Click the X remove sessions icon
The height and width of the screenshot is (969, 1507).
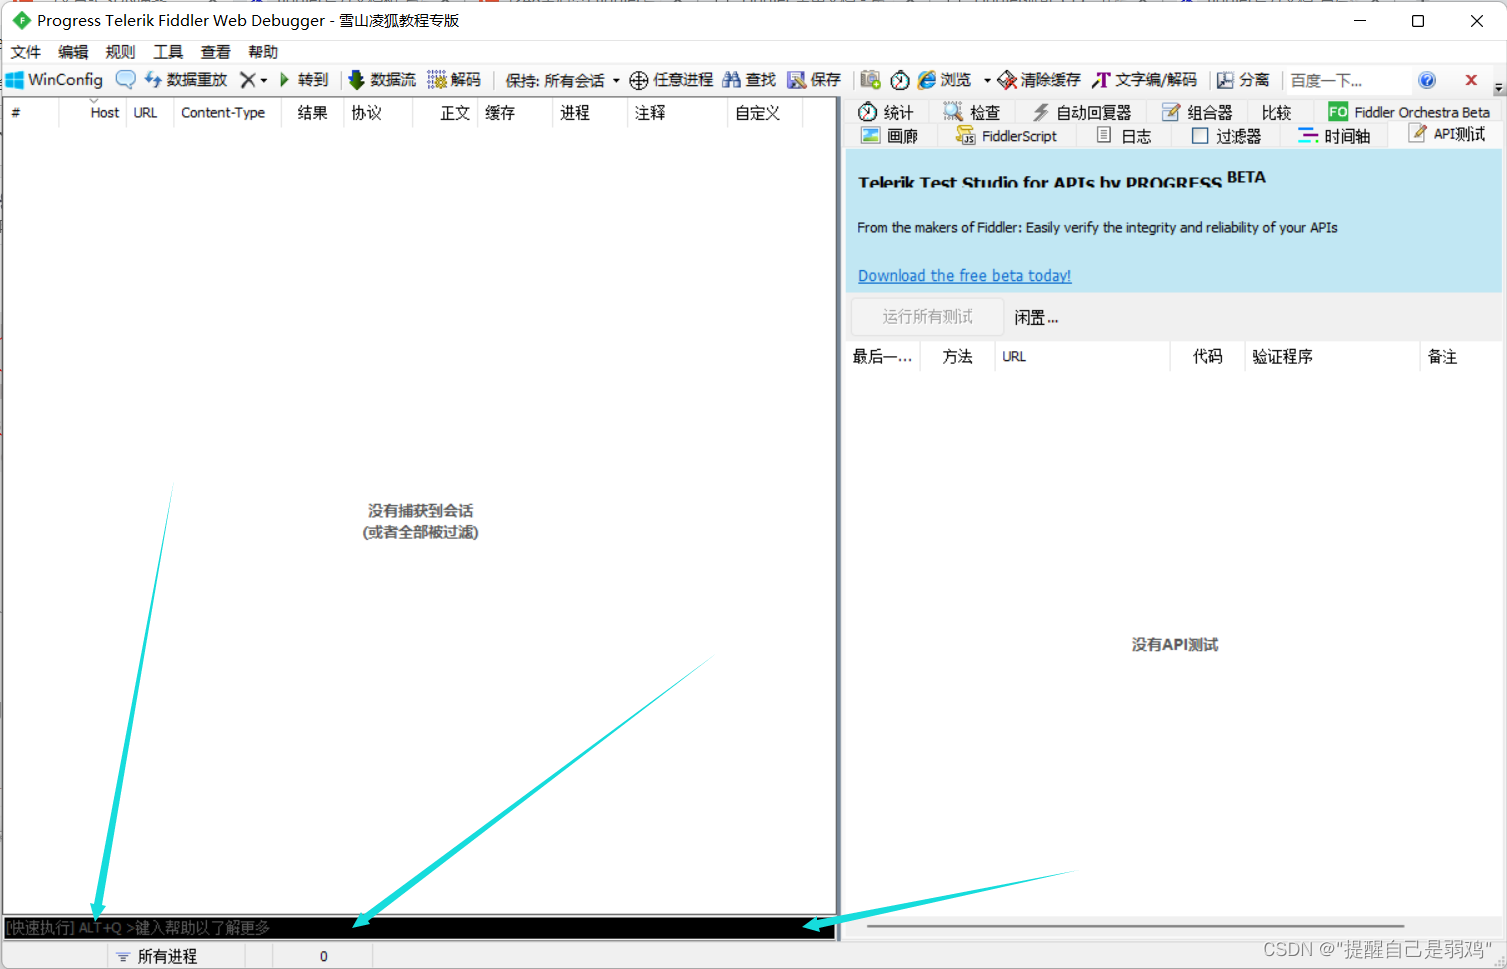(247, 80)
